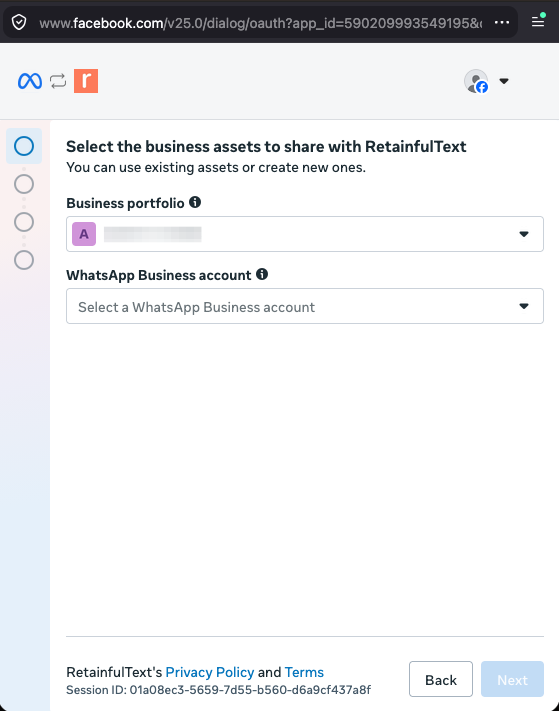The image size is (559, 711).
Task: Open RetainfulText's Privacy Policy link
Action: pyautogui.click(x=209, y=672)
